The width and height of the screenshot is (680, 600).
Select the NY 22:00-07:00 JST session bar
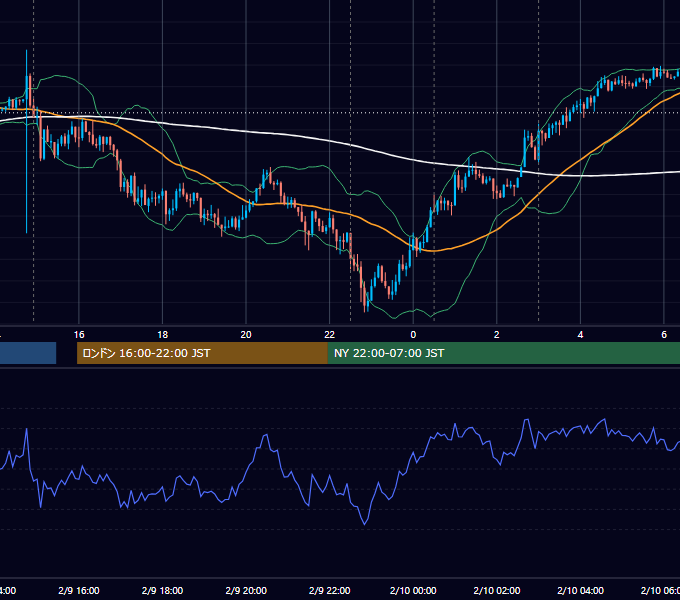point(503,353)
